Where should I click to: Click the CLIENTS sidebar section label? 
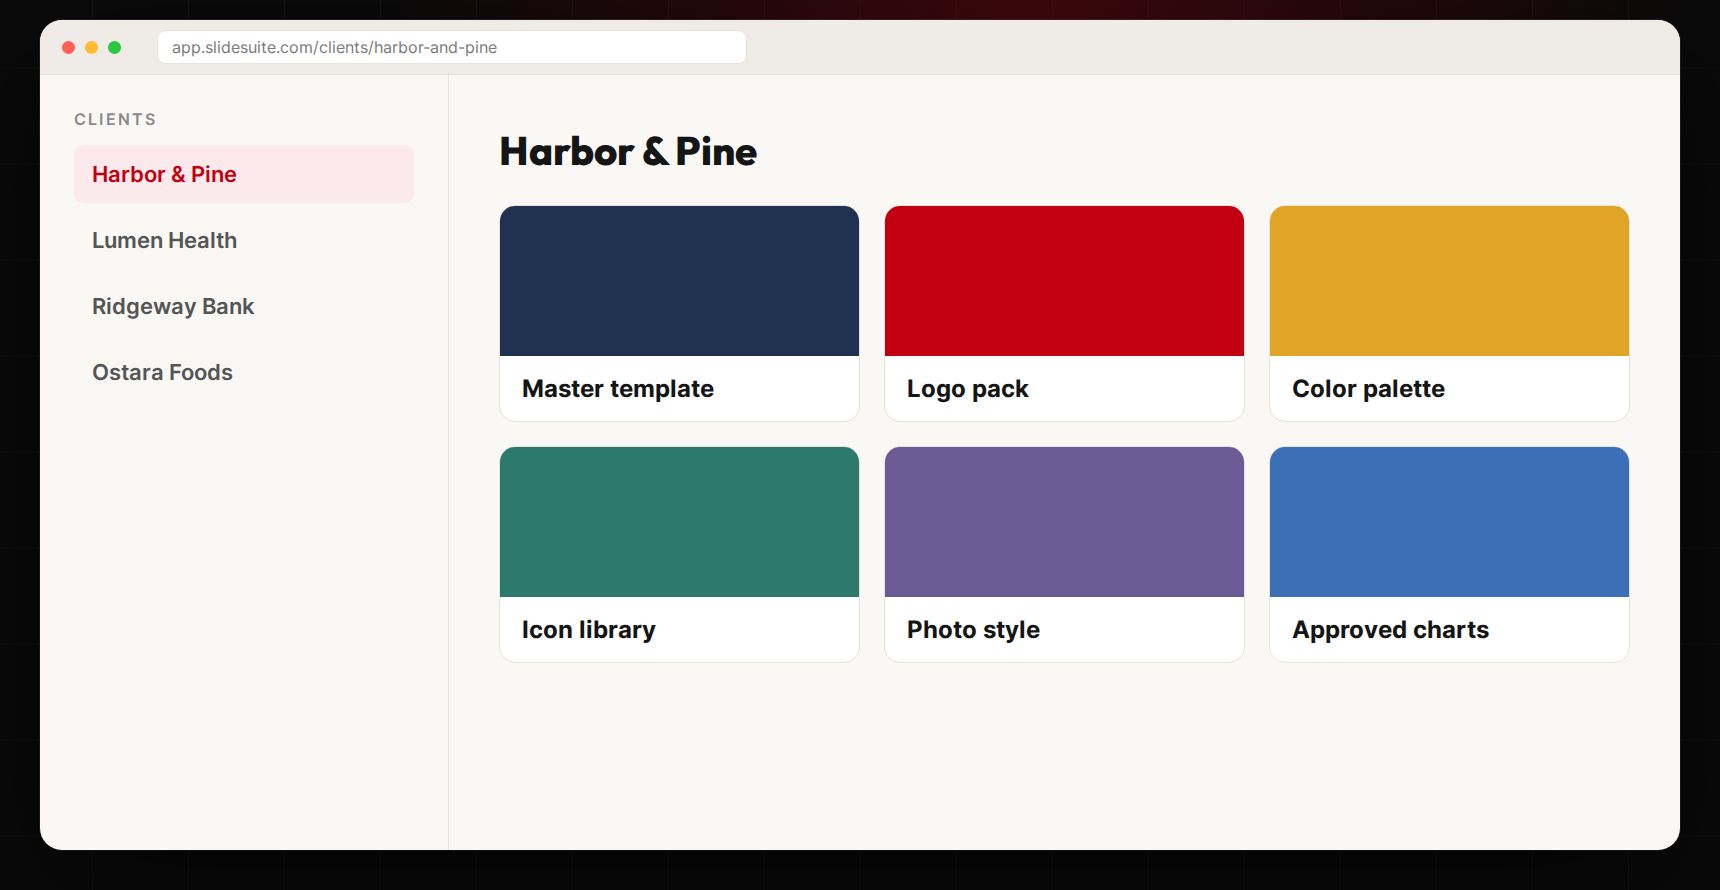coord(115,119)
